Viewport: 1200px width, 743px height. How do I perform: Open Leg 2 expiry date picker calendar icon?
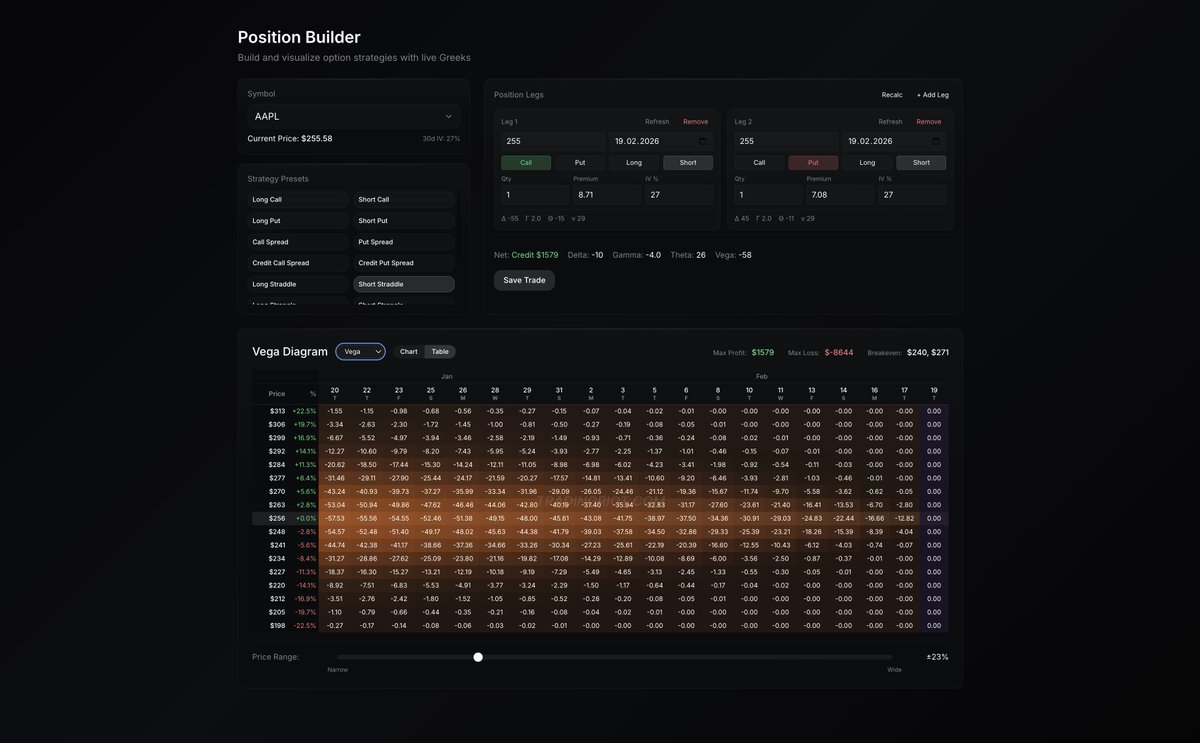pos(933,140)
